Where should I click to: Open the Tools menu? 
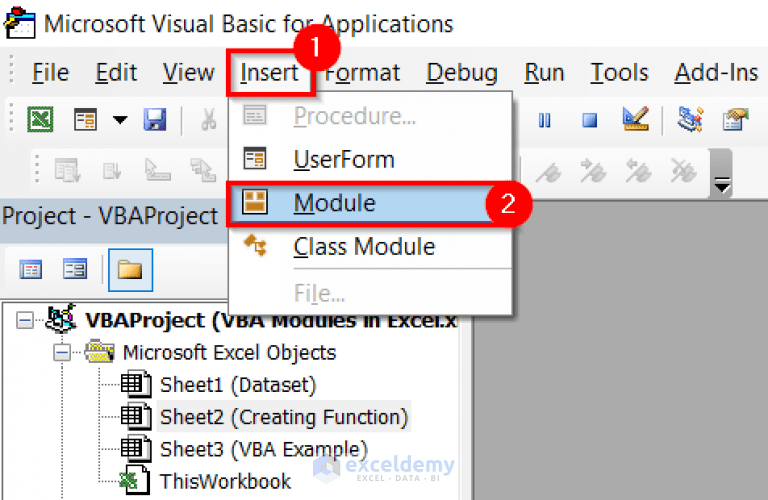coord(619,73)
